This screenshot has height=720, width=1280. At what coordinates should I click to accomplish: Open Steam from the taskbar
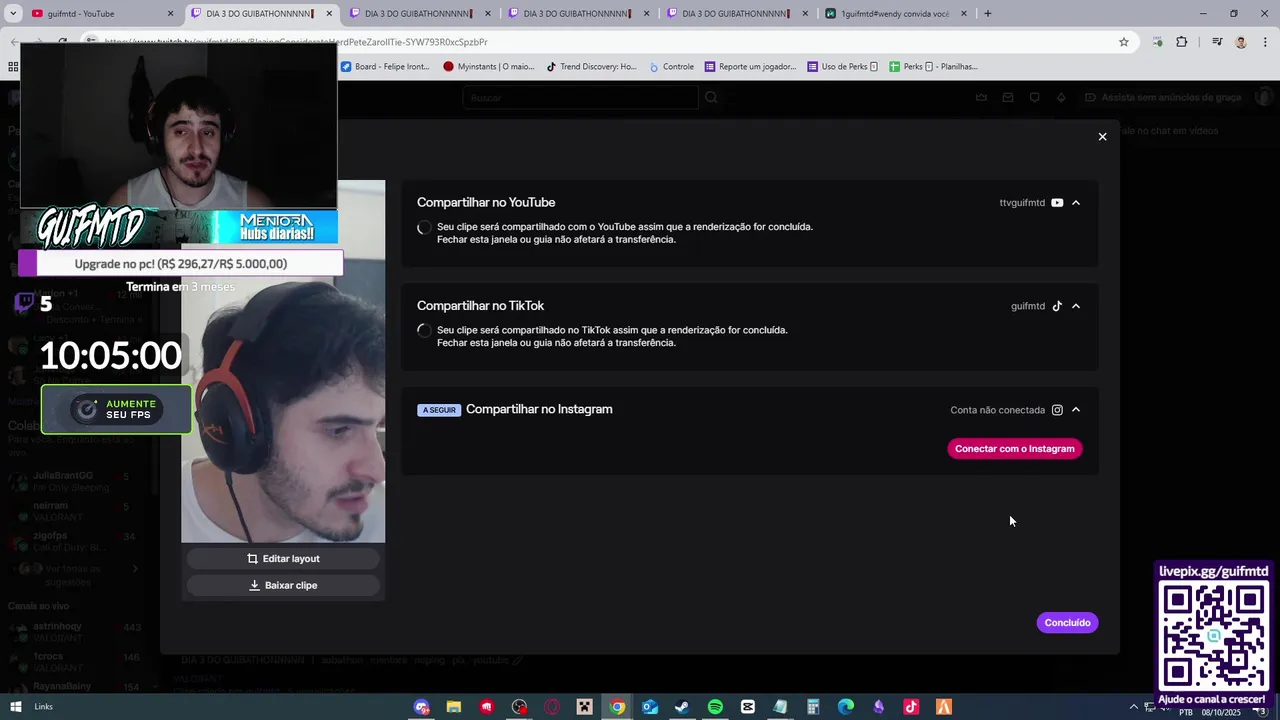point(682,707)
